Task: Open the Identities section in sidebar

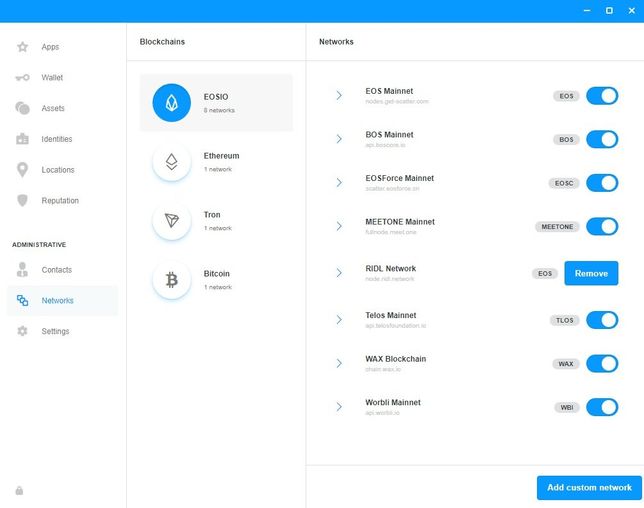Action: (56, 139)
